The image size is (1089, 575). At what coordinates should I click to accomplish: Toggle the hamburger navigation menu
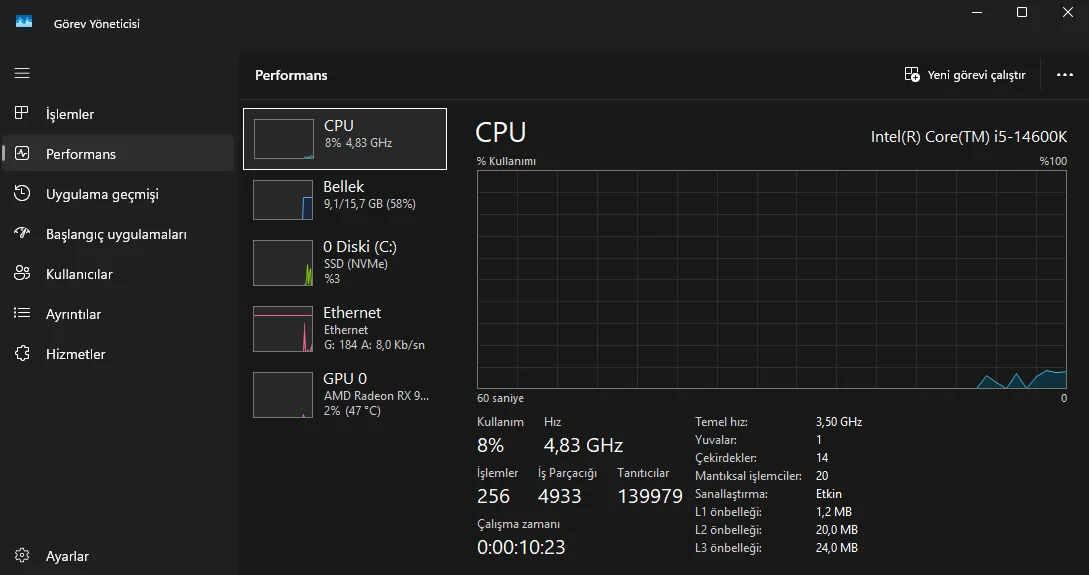22,73
